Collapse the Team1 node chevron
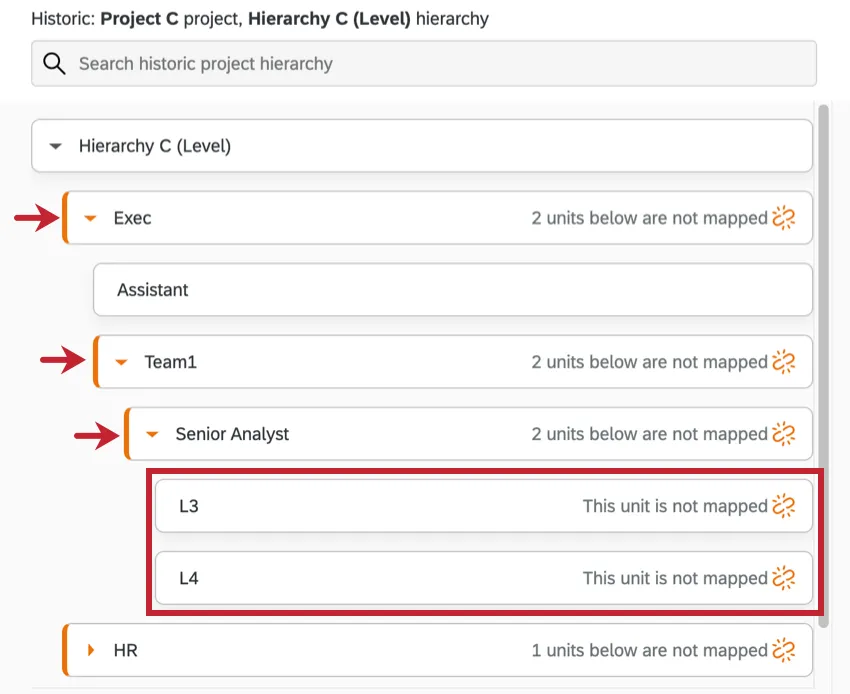This screenshot has height=694, width=850. coord(122,362)
